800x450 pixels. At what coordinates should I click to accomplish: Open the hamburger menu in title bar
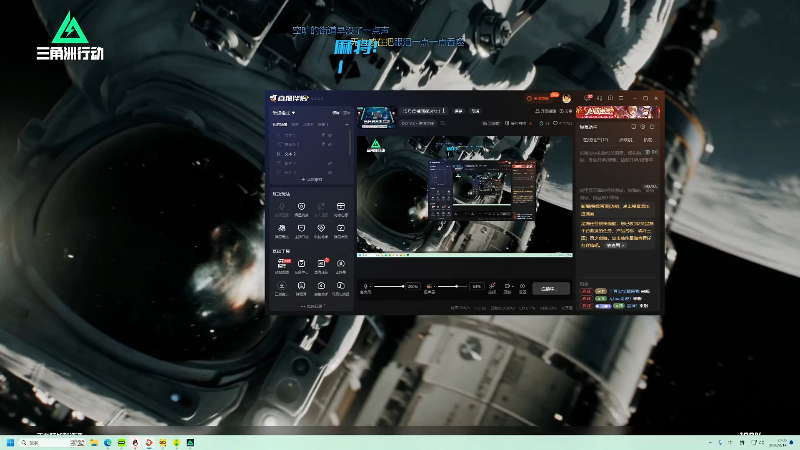(621, 98)
